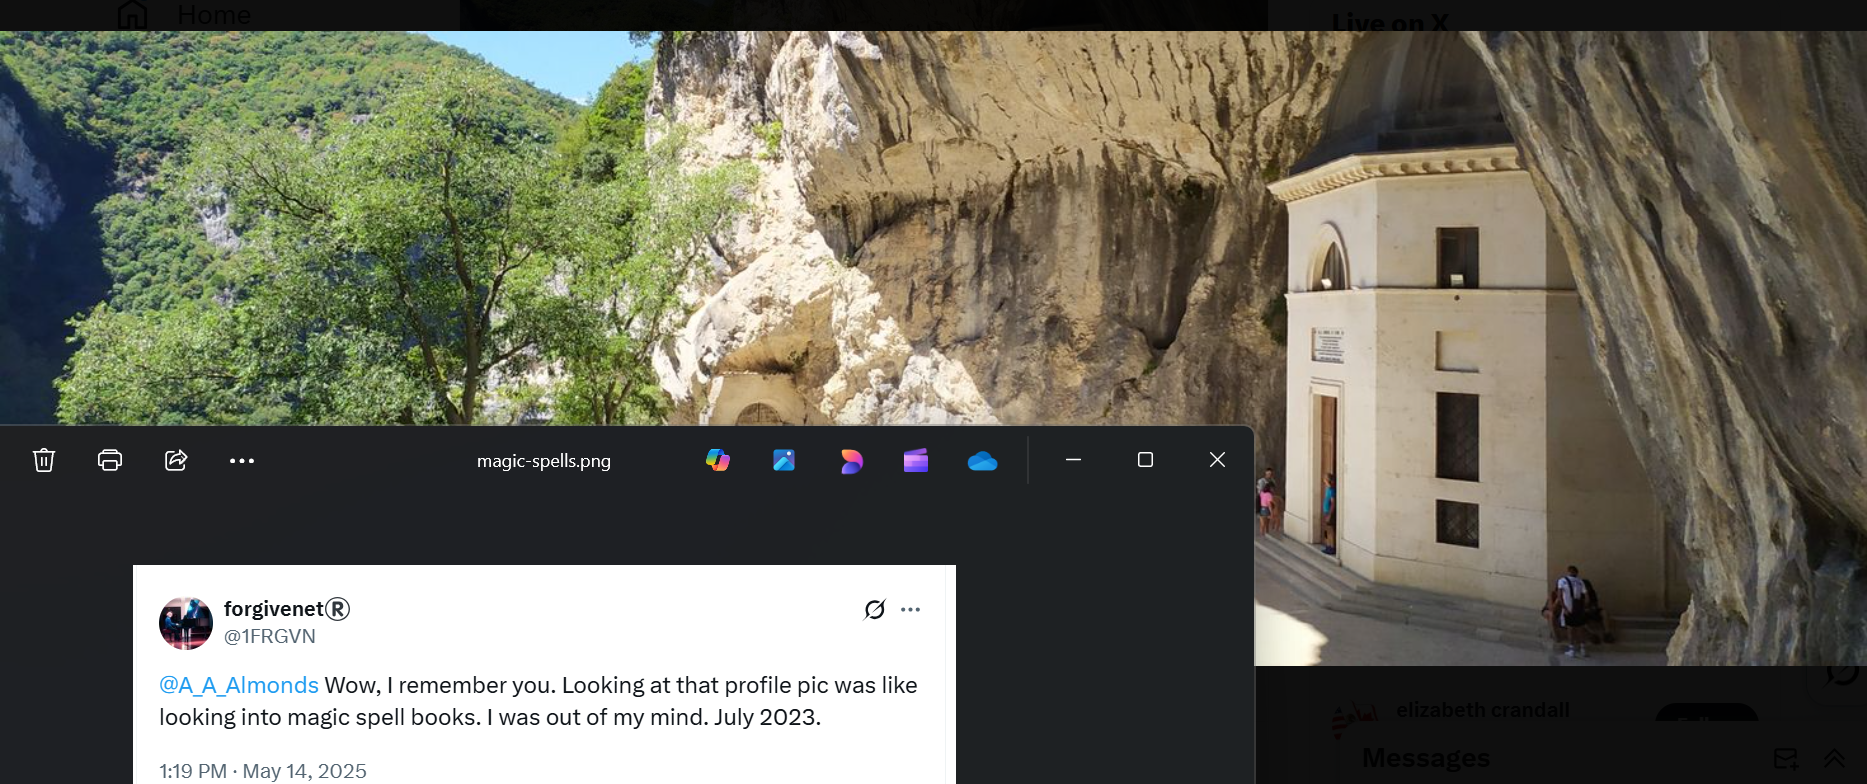View the forgivenet profile avatar
This screenshot has width=1867, height=784.
click(186, 623)
